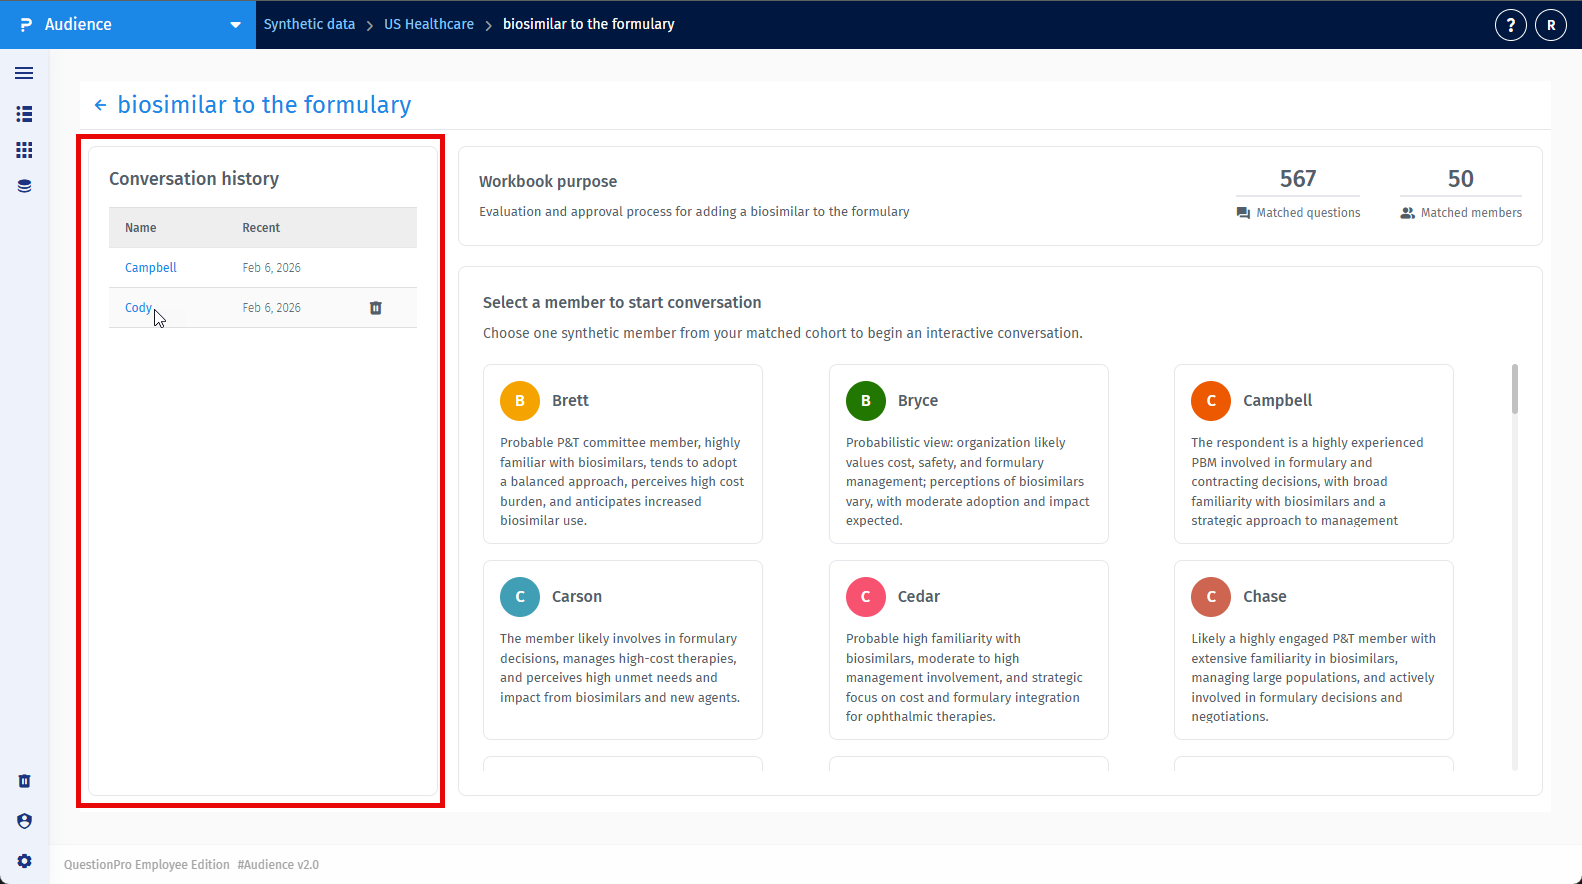Click the workbook purpose description text
The height and width of the screenshot is (884, 1582).
tap(694, 212)
